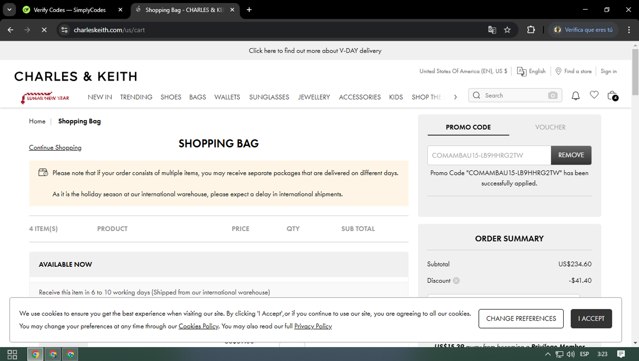
Task: Click the AVAILABLE NOW section header
Action: [x=219, y=264]
